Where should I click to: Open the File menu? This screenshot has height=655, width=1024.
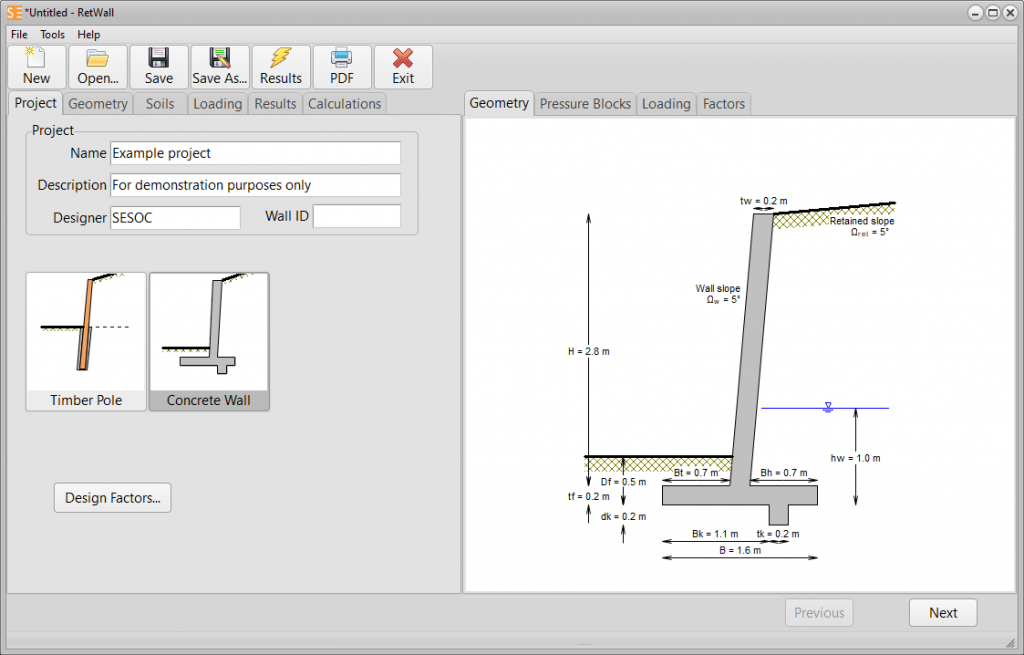pyautogui.click(x=19, y=34)
